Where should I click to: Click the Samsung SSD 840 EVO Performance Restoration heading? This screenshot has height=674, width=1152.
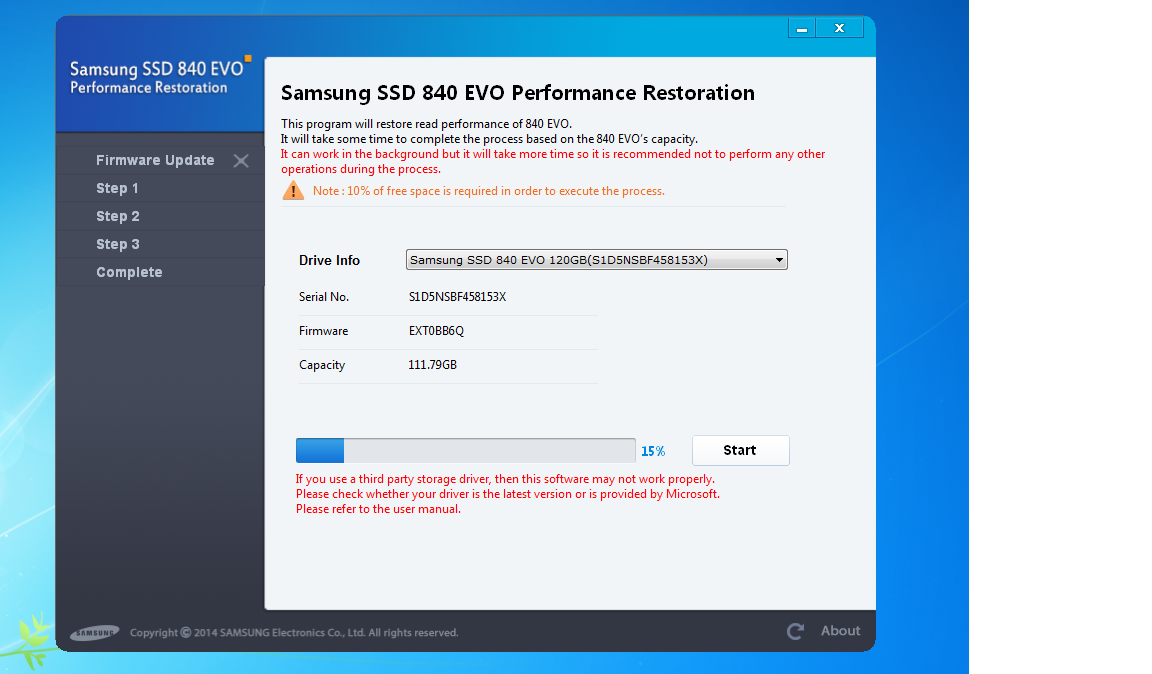click(x=518, y=93)
